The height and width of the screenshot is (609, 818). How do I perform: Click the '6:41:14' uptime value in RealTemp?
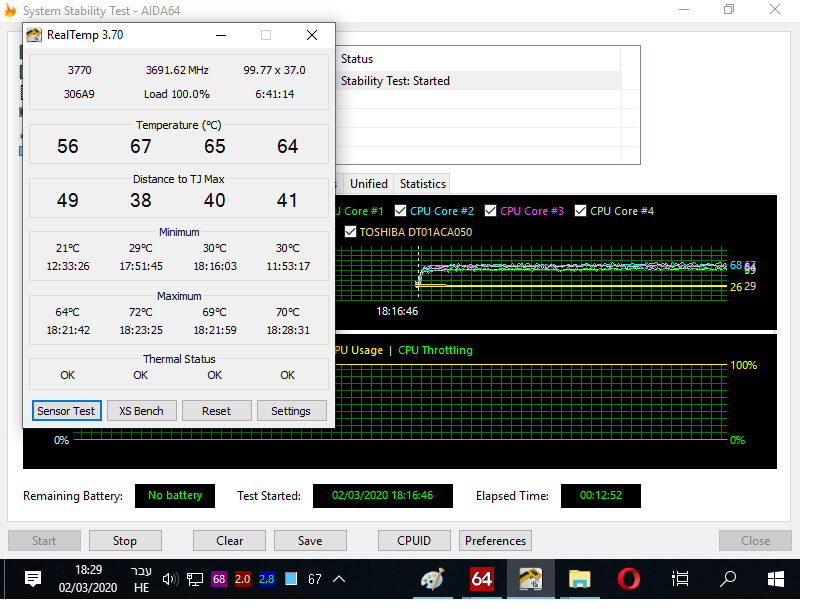tap(274, 94)
